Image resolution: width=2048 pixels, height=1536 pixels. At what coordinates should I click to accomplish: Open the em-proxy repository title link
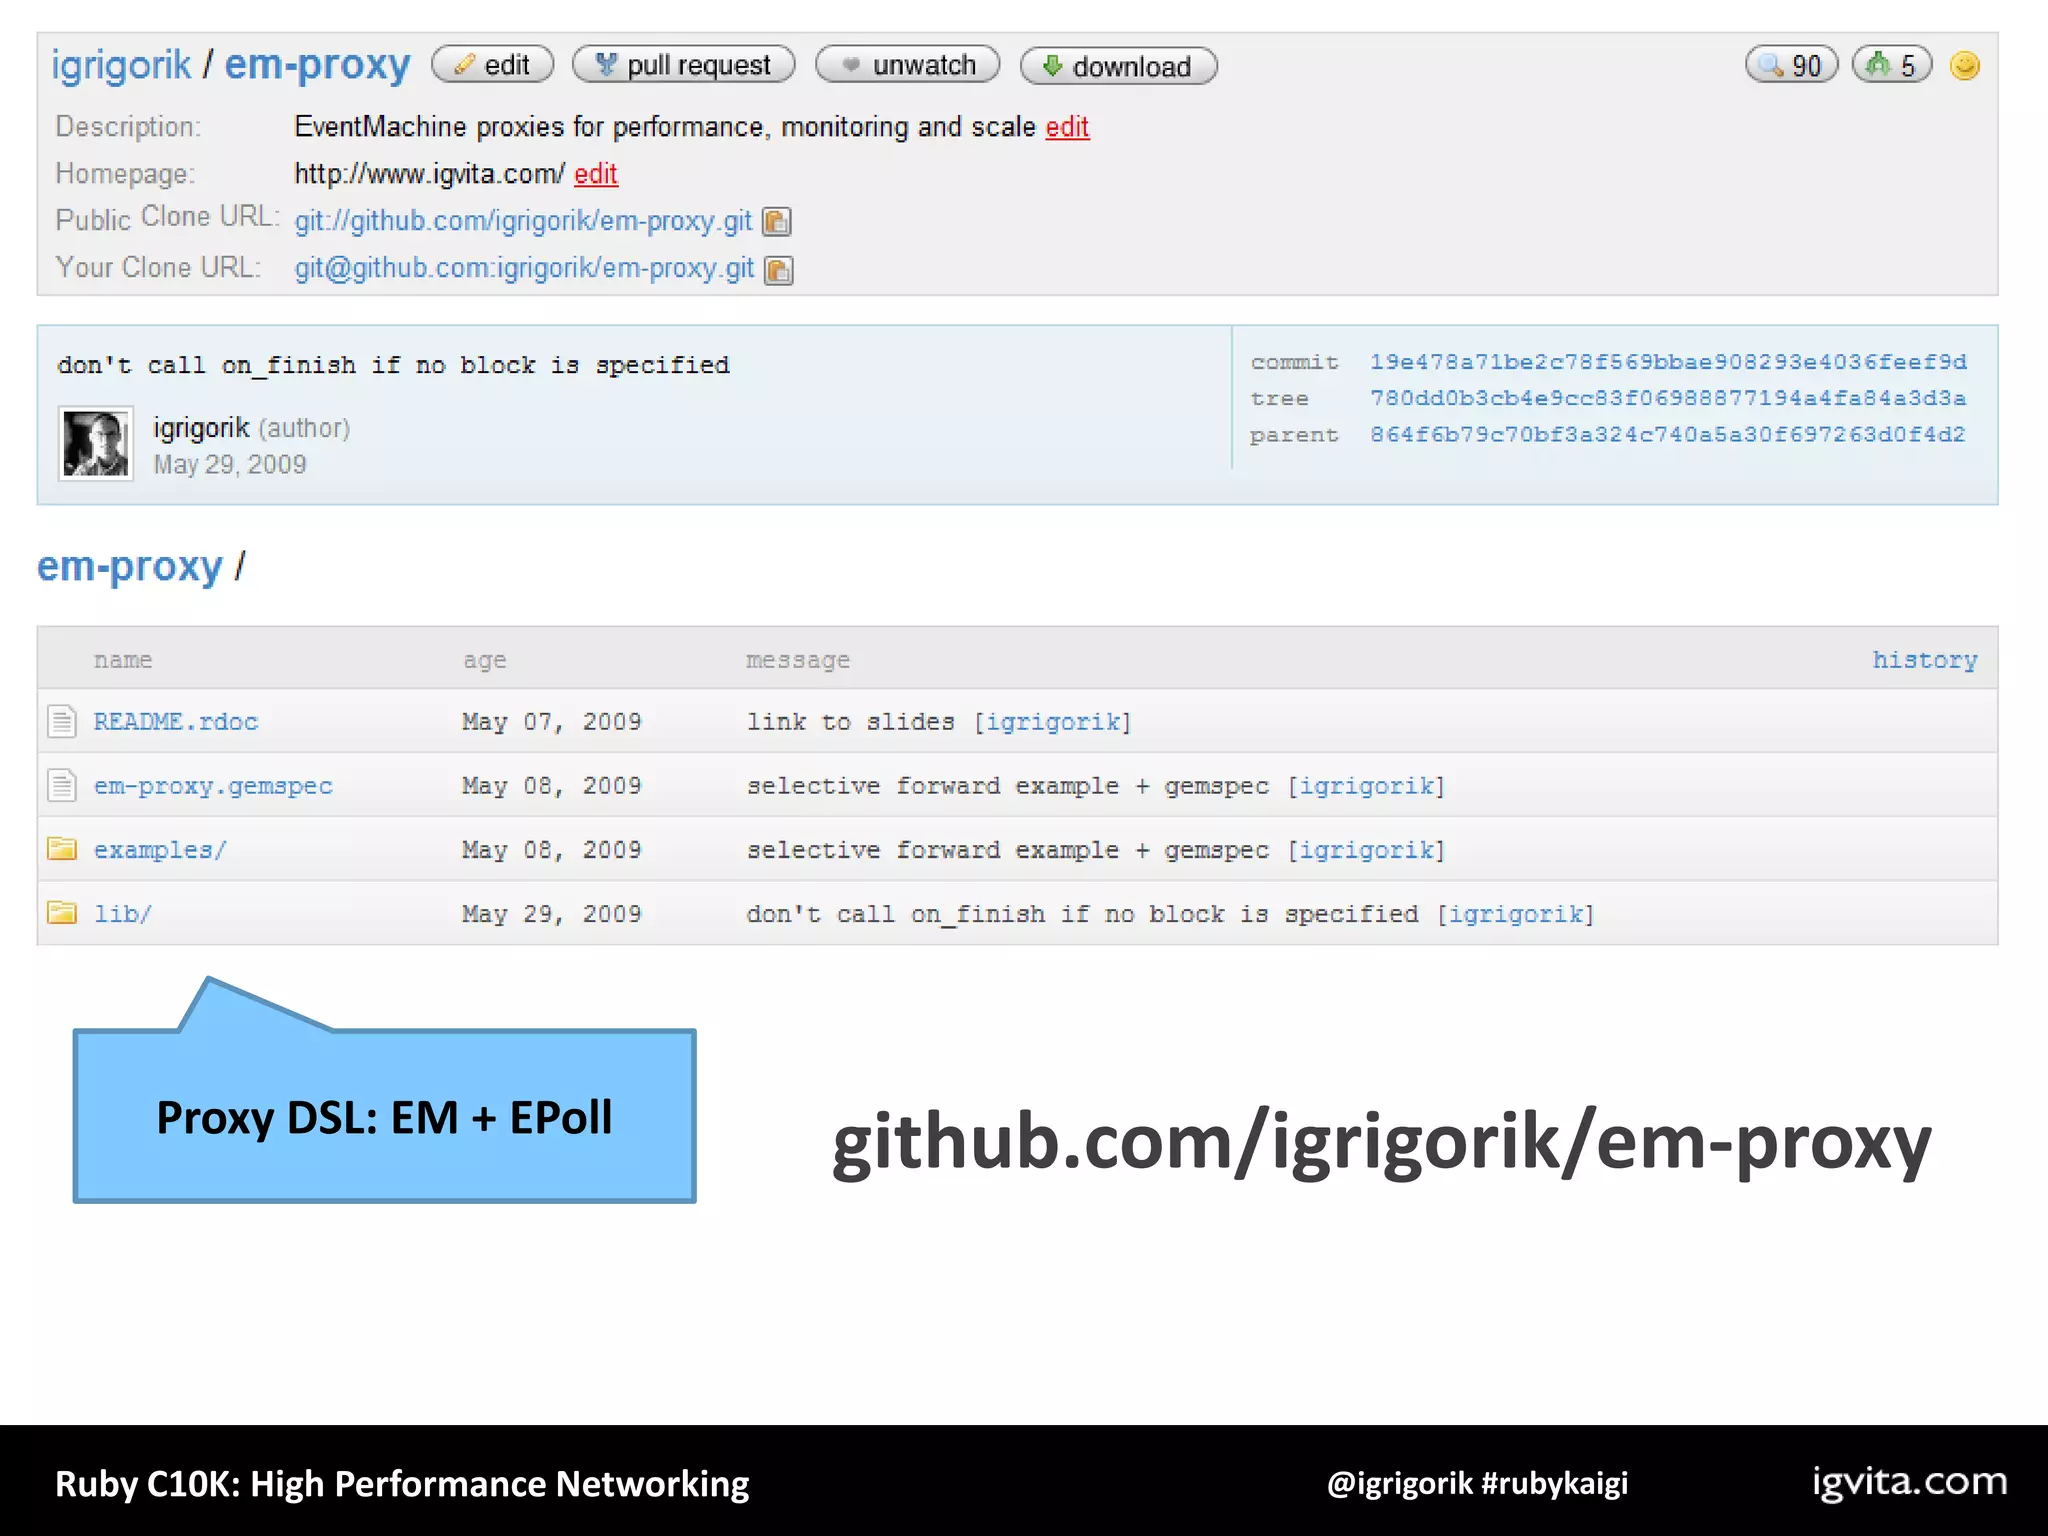[x=317, y=65]
